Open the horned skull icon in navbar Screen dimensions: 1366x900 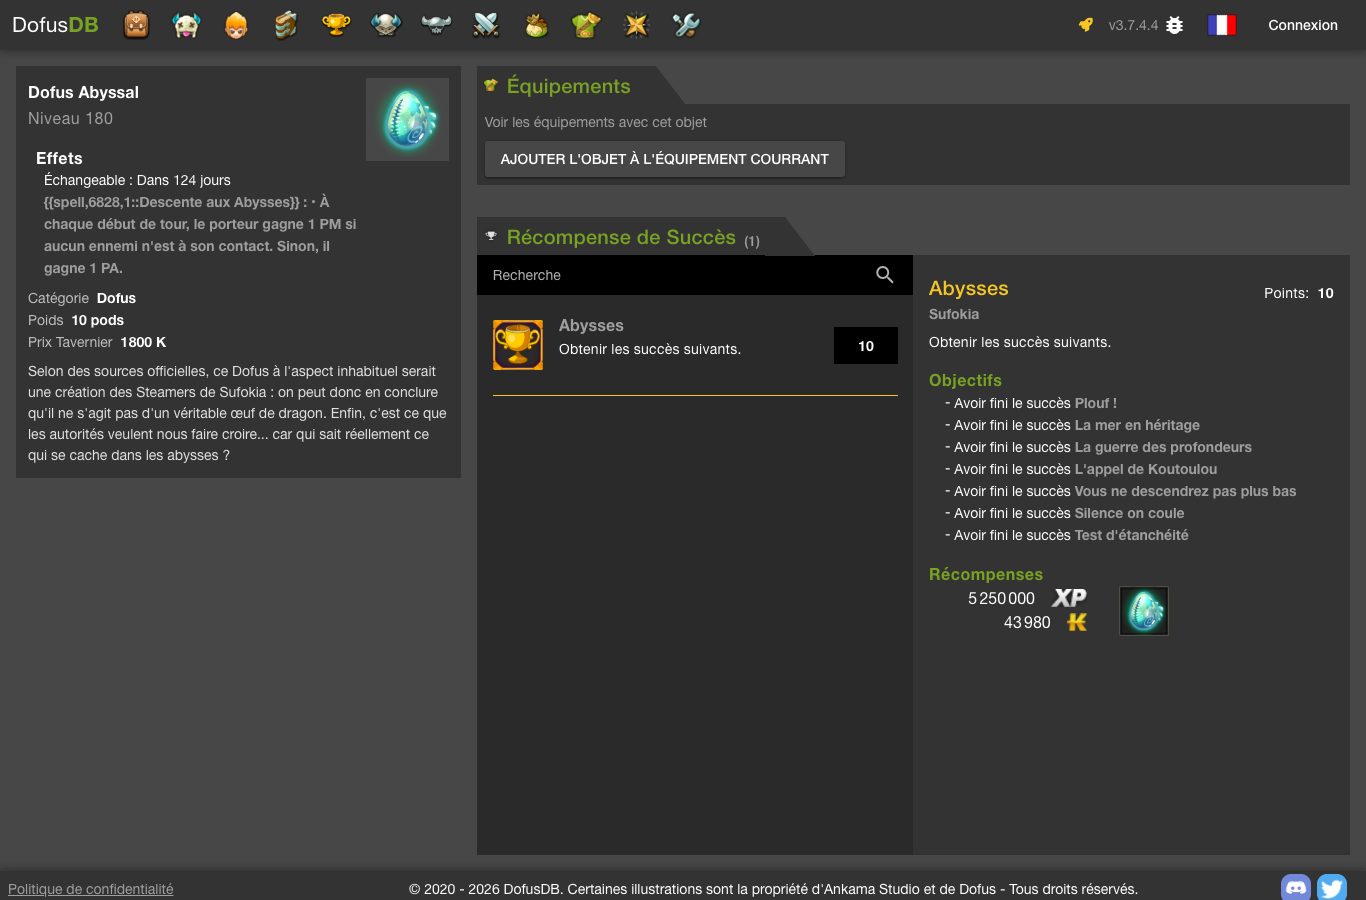386,25
